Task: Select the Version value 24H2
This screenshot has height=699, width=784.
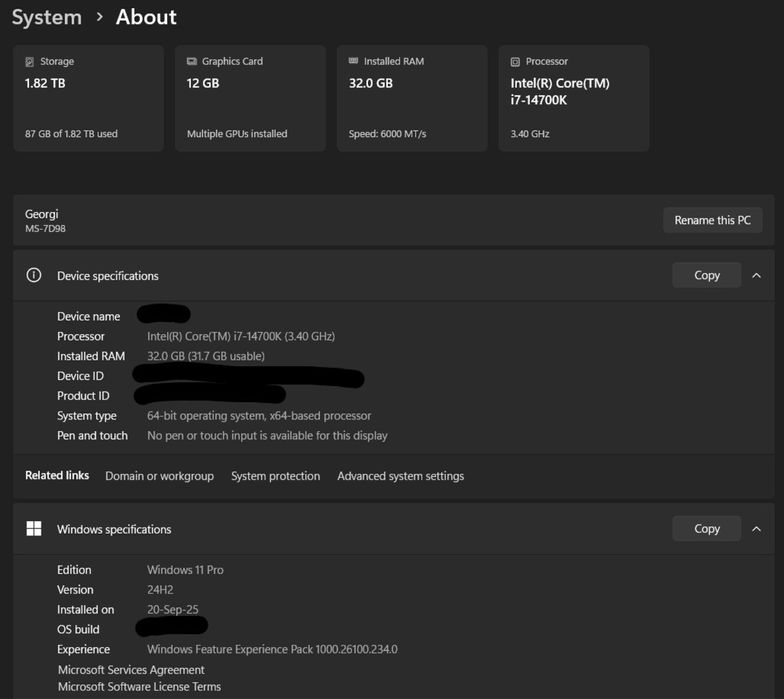Action: [x=160, y=590]
